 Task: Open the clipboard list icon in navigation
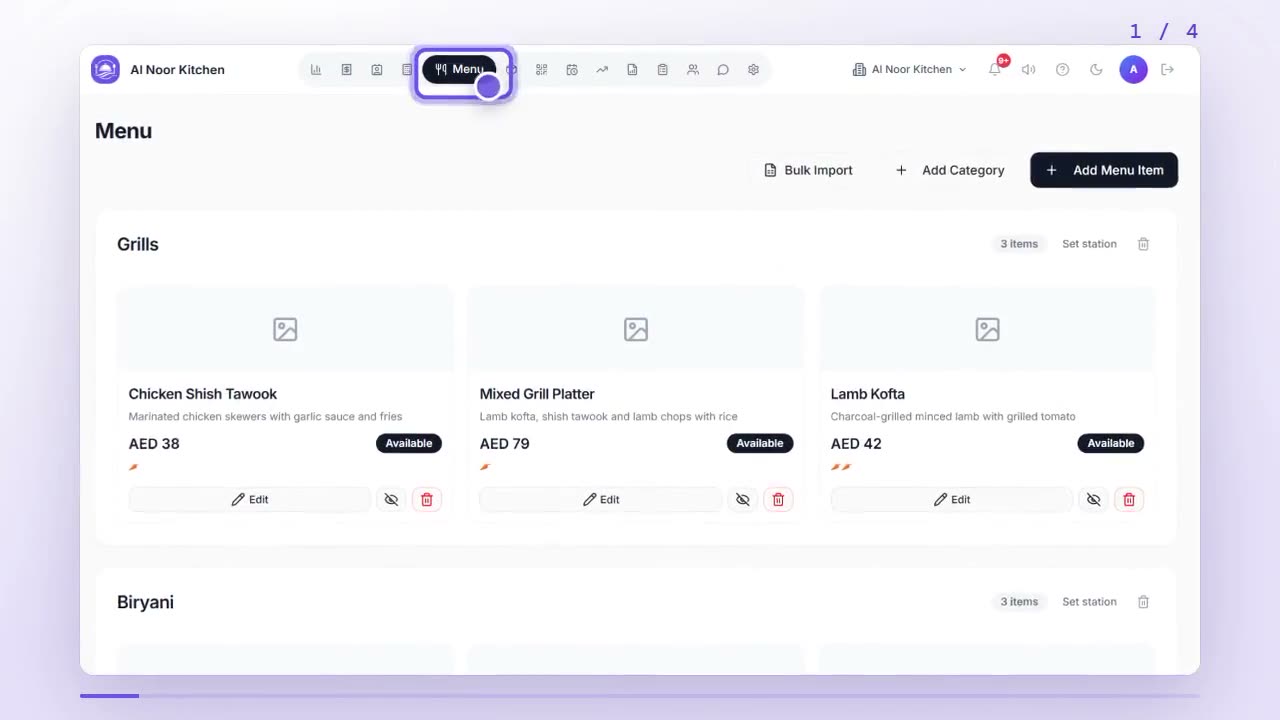(x=662, y=70)
